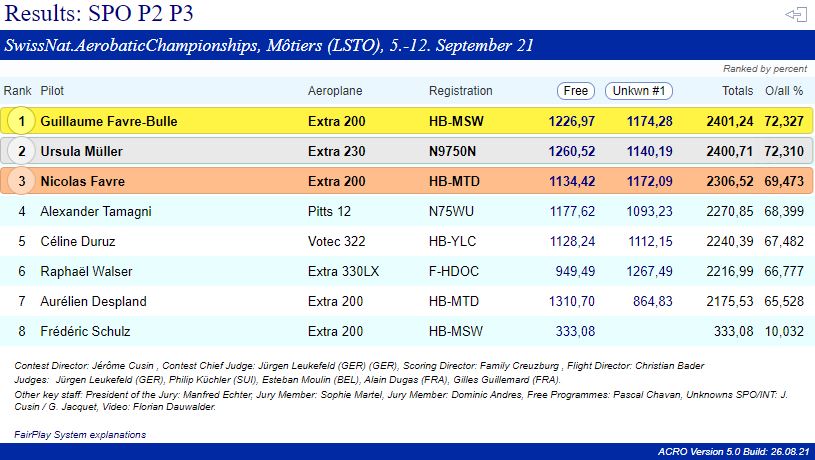Open the Free programme results button
The height and width of the screenshot is (460, 815).
pos(576,91)
